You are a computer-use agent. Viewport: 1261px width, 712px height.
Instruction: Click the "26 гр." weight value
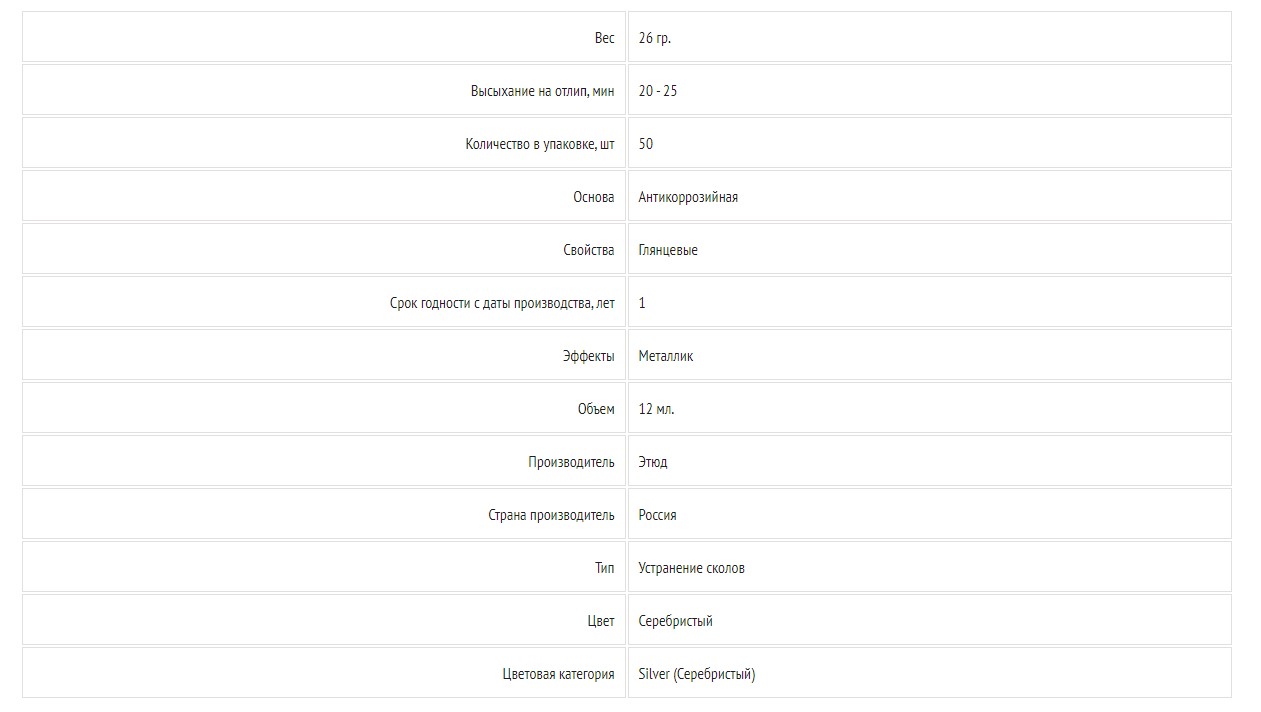click(x=655, y=38)
